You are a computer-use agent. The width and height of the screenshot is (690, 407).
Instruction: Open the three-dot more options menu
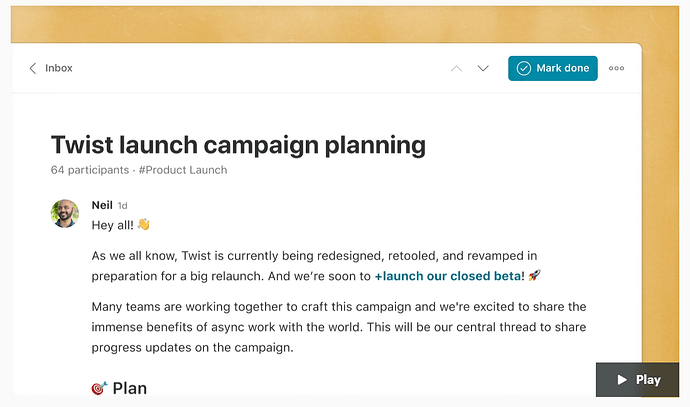click(x=616, y=68)
